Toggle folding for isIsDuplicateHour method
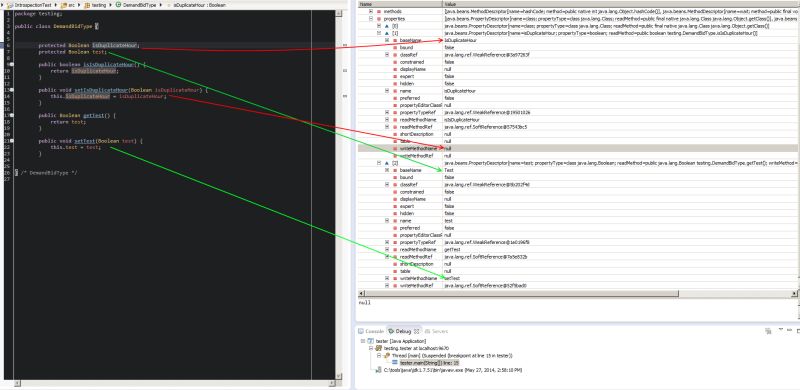Viewport: 800px width, 390px height. click(x=11, y=65)
